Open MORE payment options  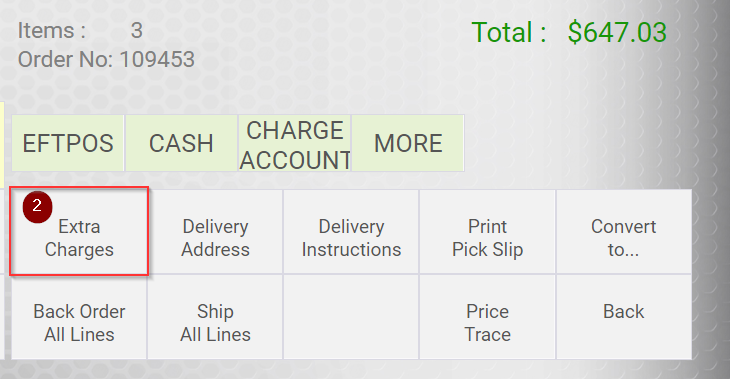tap(408, 143)
